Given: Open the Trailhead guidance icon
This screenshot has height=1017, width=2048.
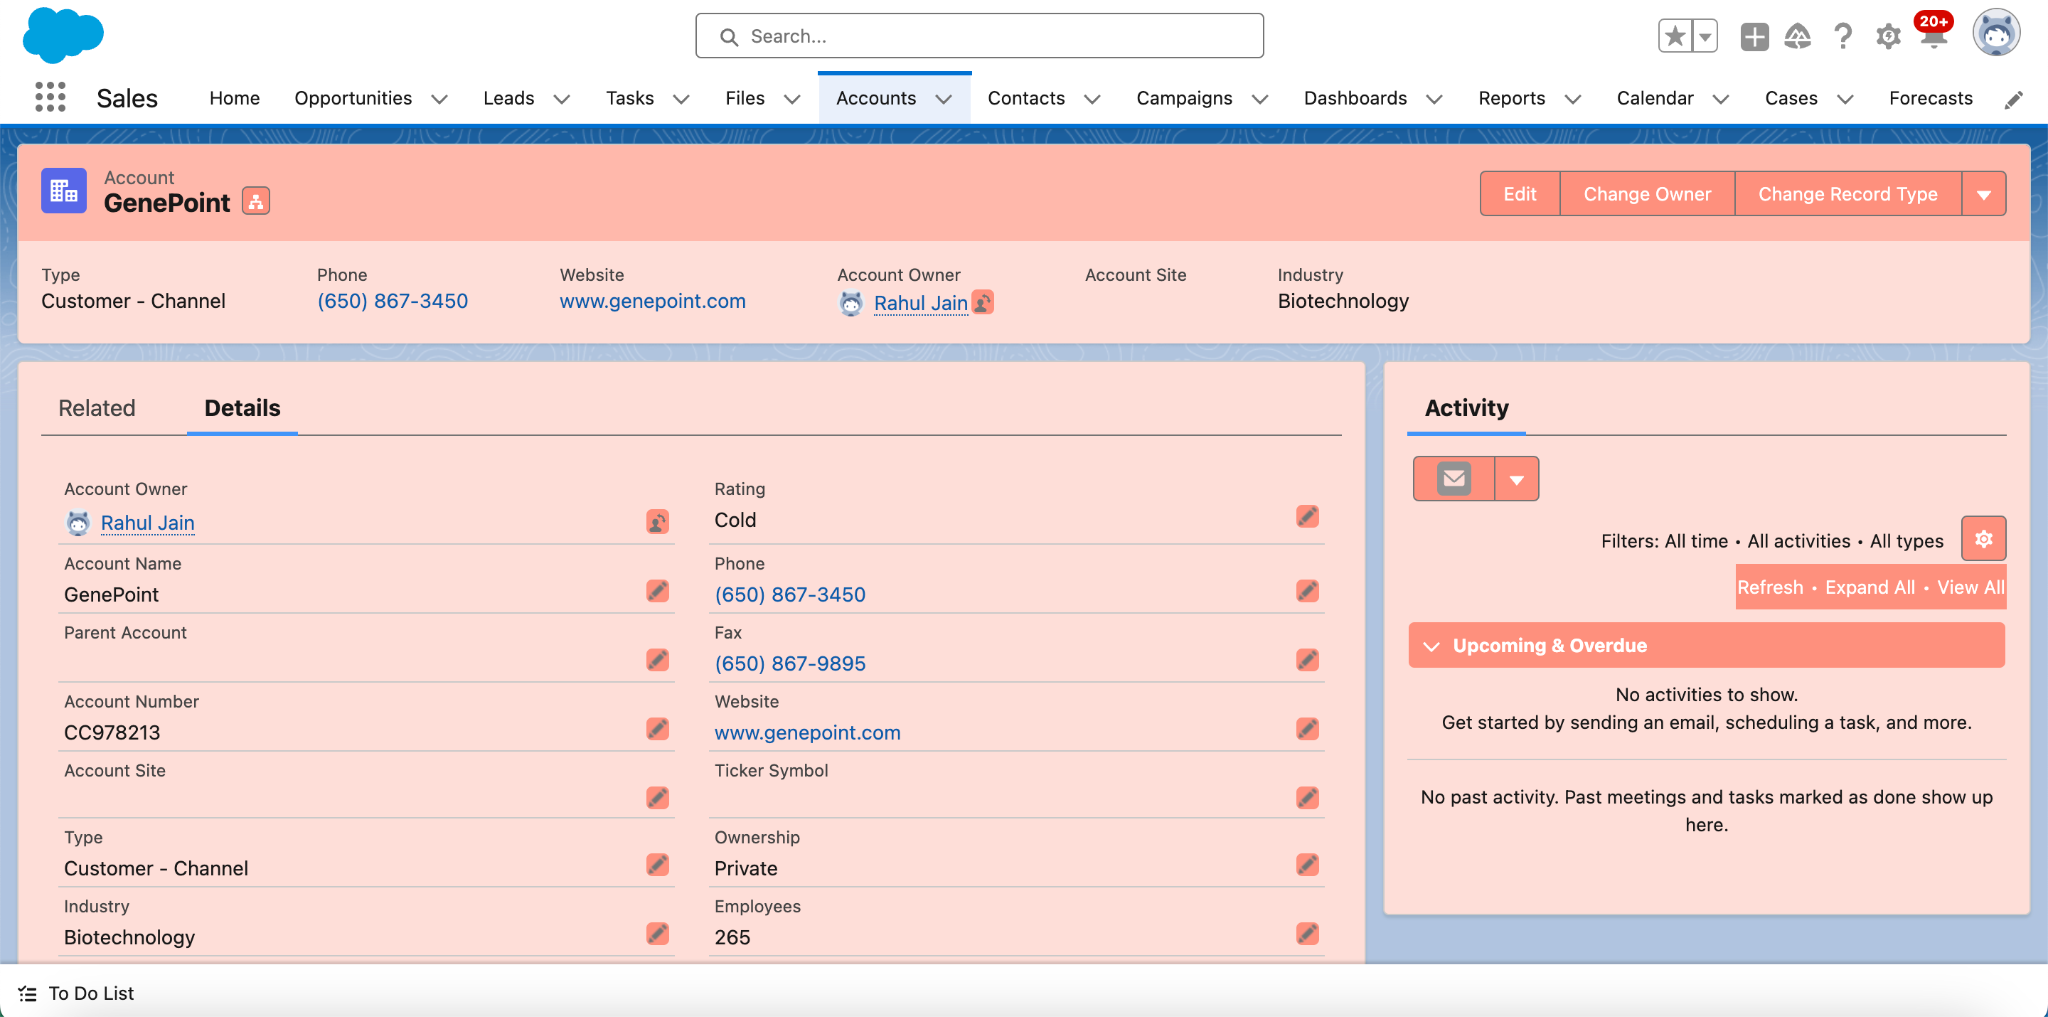Looking at the screenshot, I should tap(1798, 37).
